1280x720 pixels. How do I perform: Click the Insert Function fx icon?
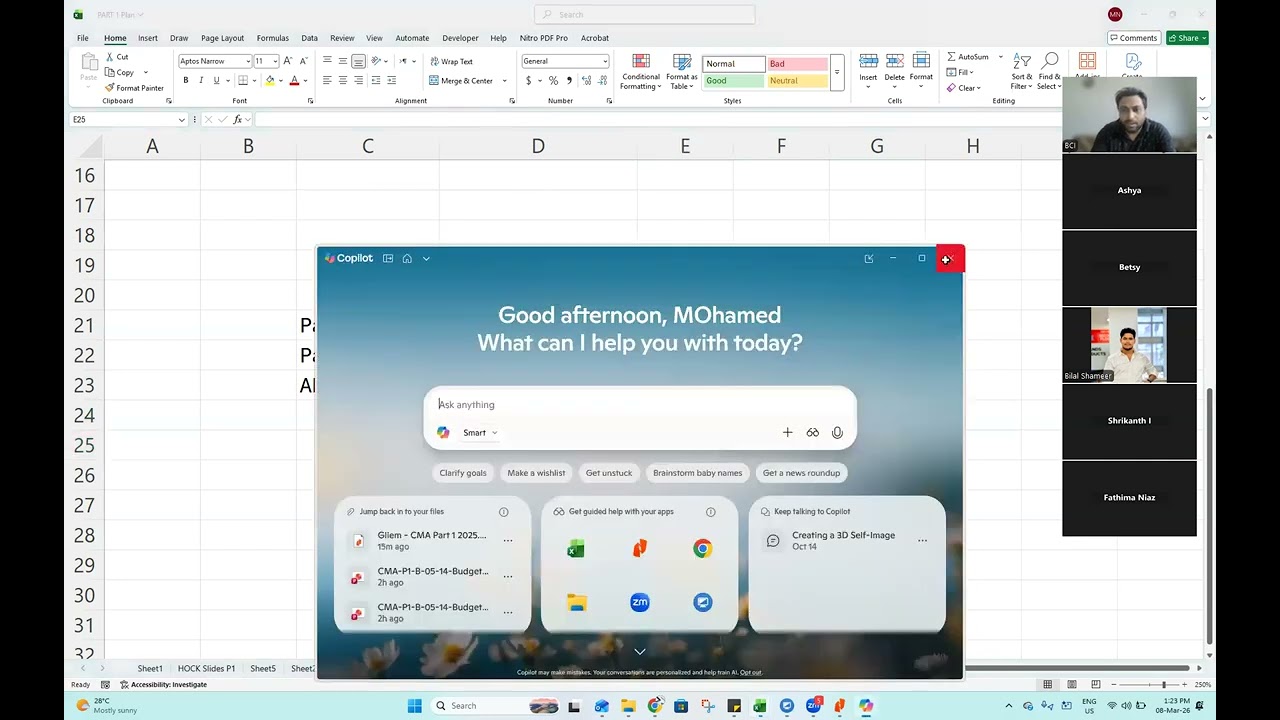coord(239,120)
